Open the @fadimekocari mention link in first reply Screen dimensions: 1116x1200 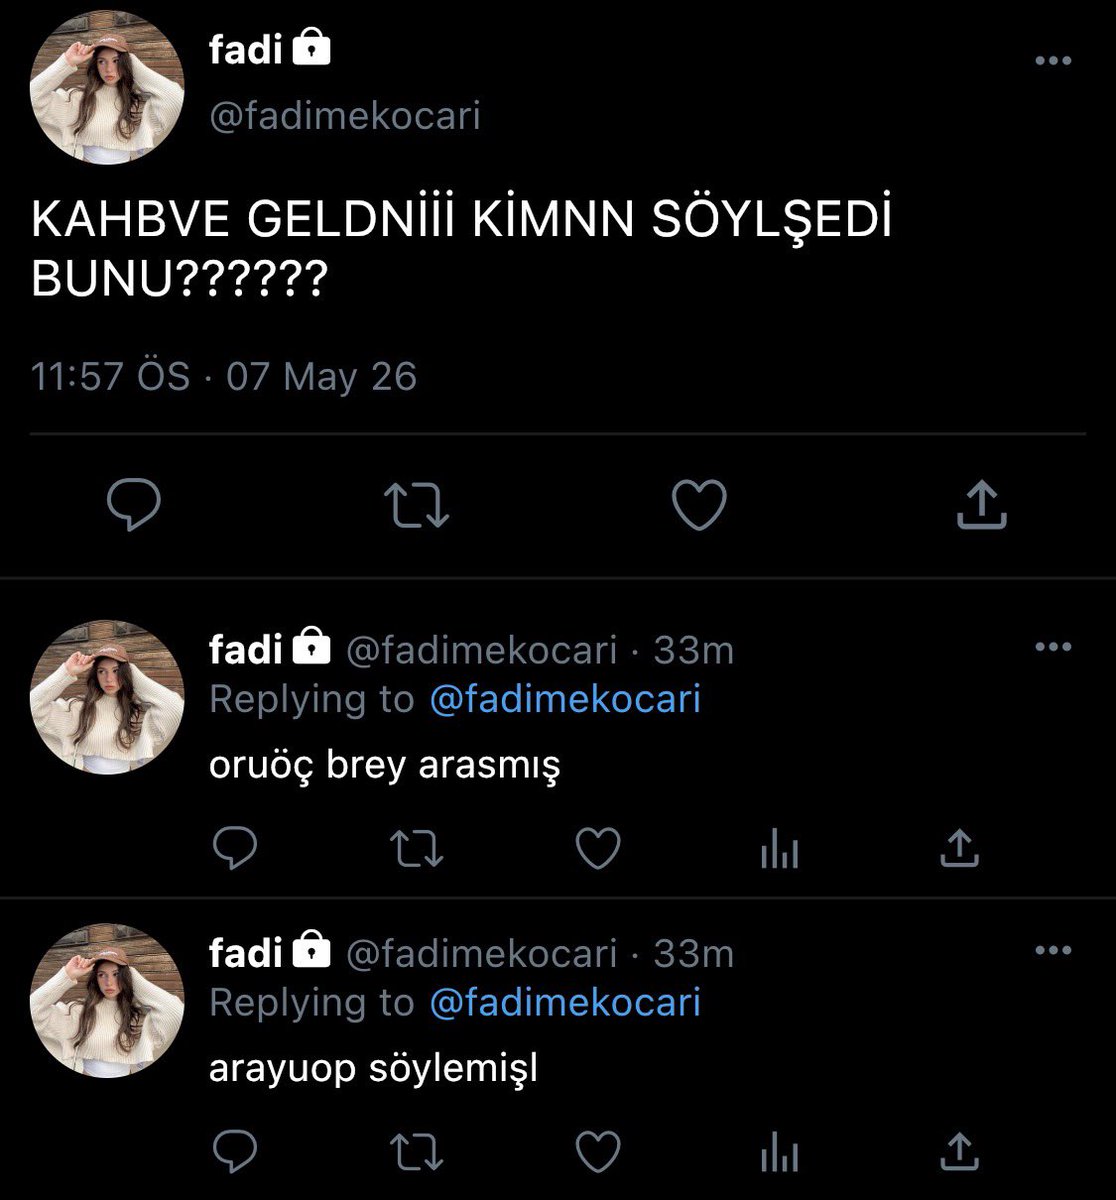click(x=565, y=699)
